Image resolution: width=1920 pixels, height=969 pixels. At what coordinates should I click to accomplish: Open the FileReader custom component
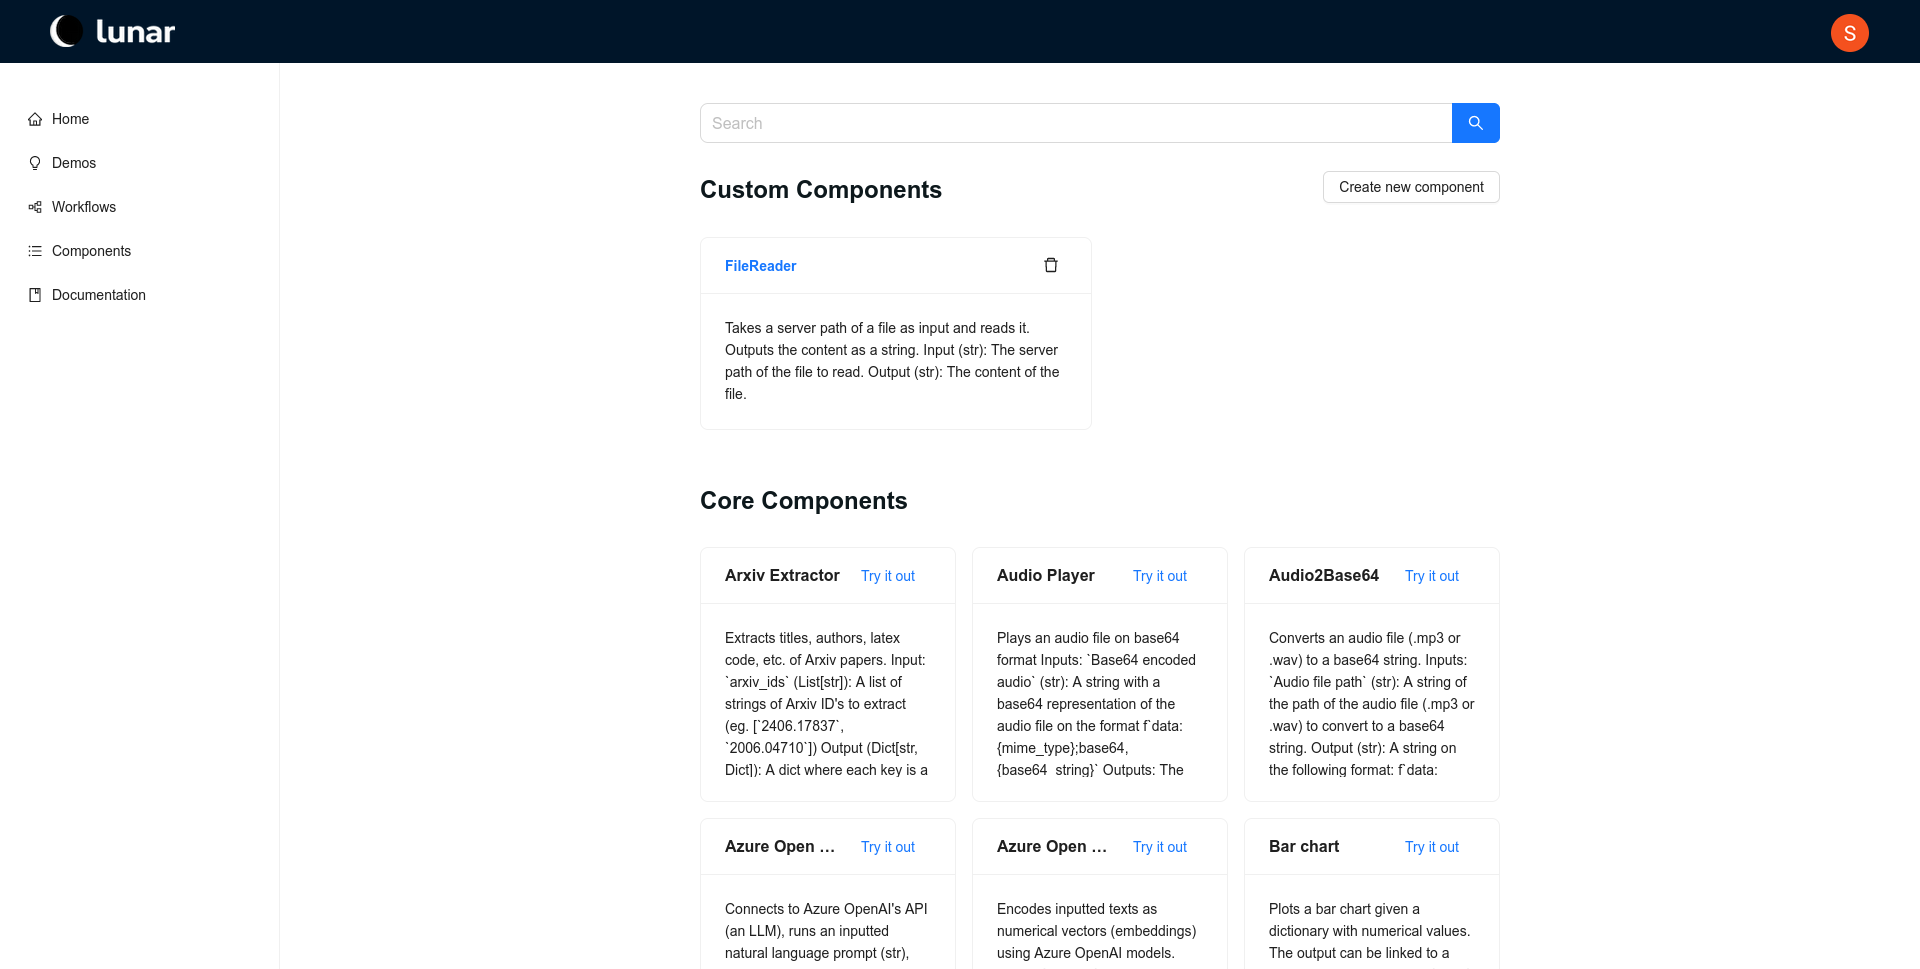[760, 266]
